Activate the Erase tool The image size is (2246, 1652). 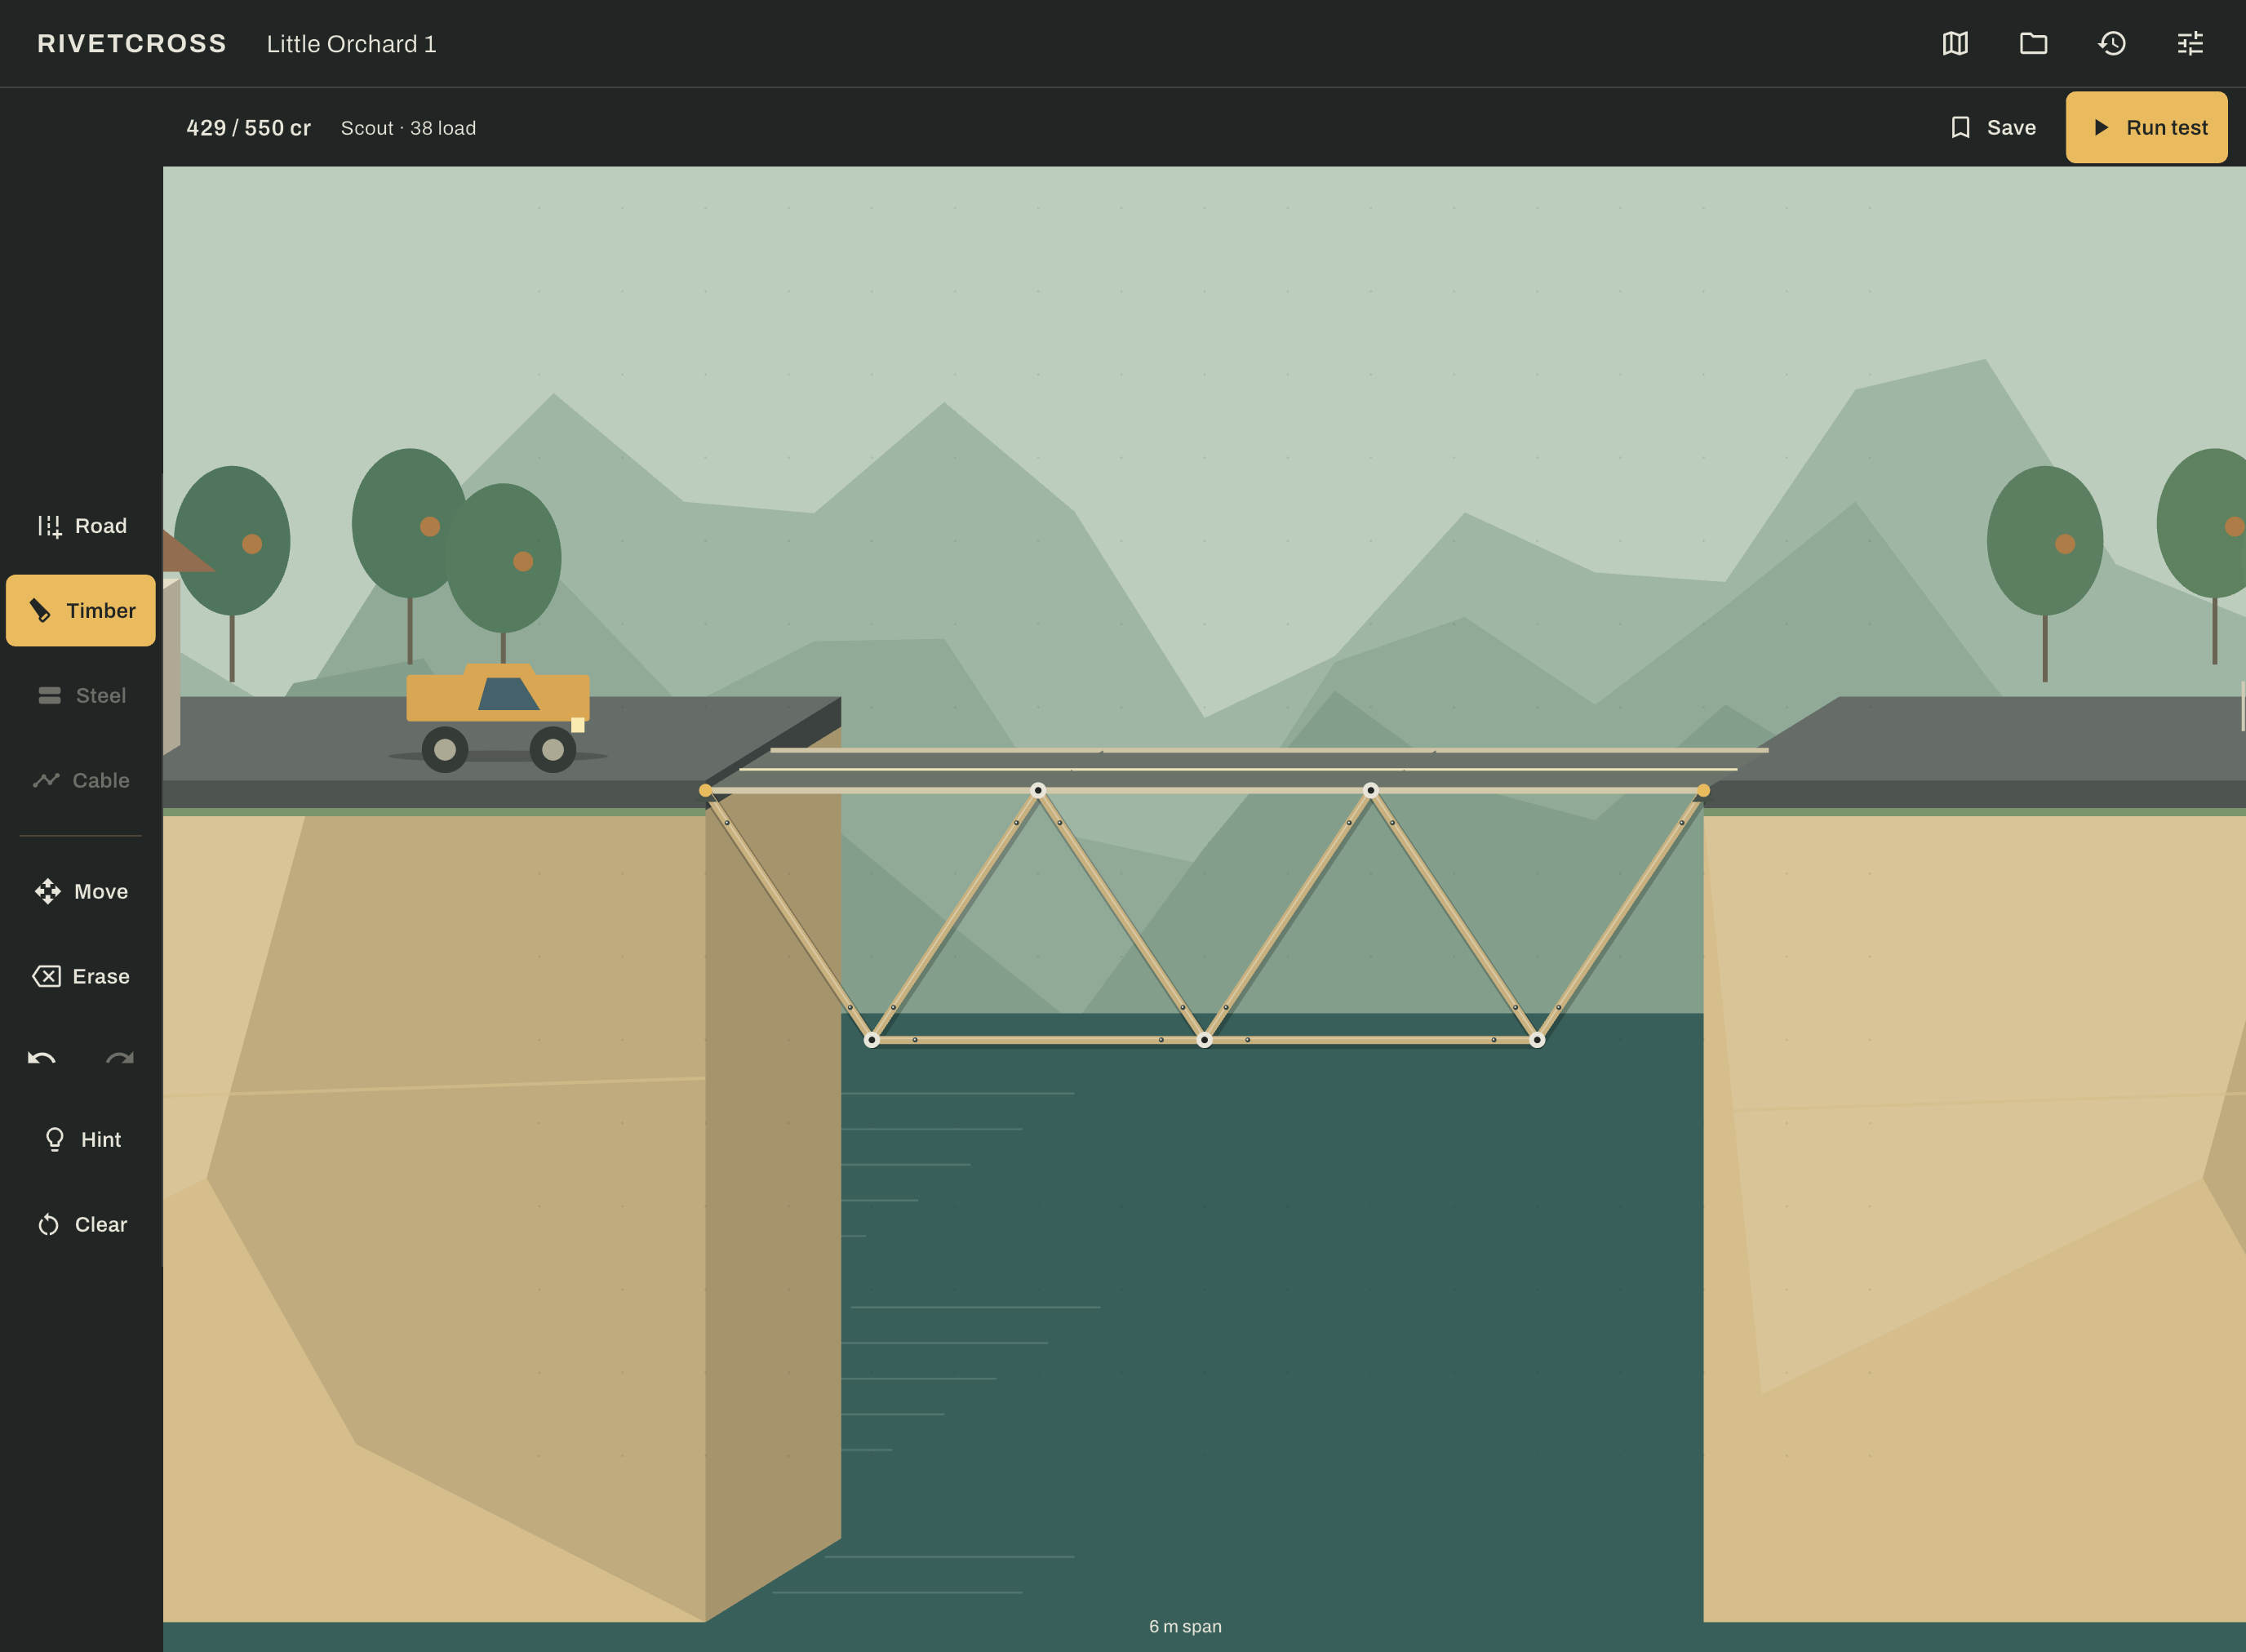[x=81, y=976]
